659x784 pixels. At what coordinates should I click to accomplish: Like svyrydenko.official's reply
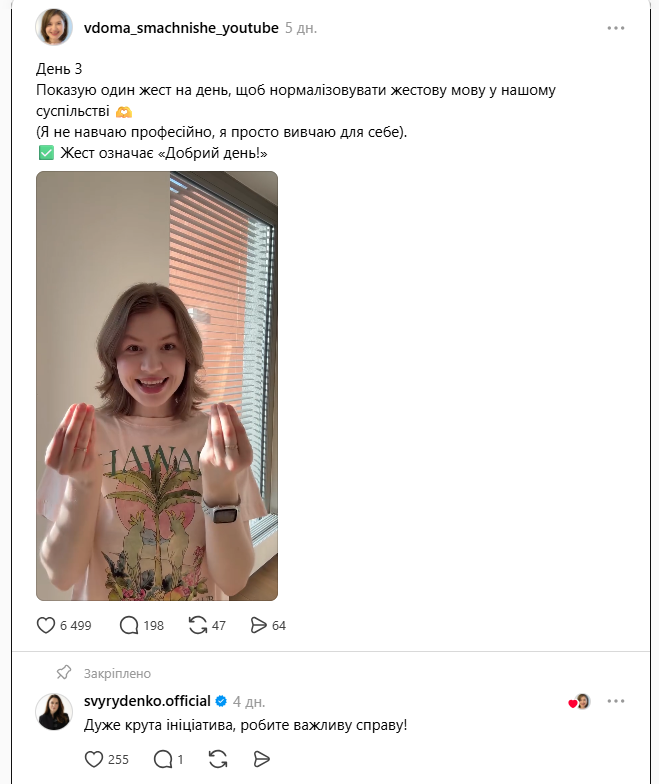point(94,759)
